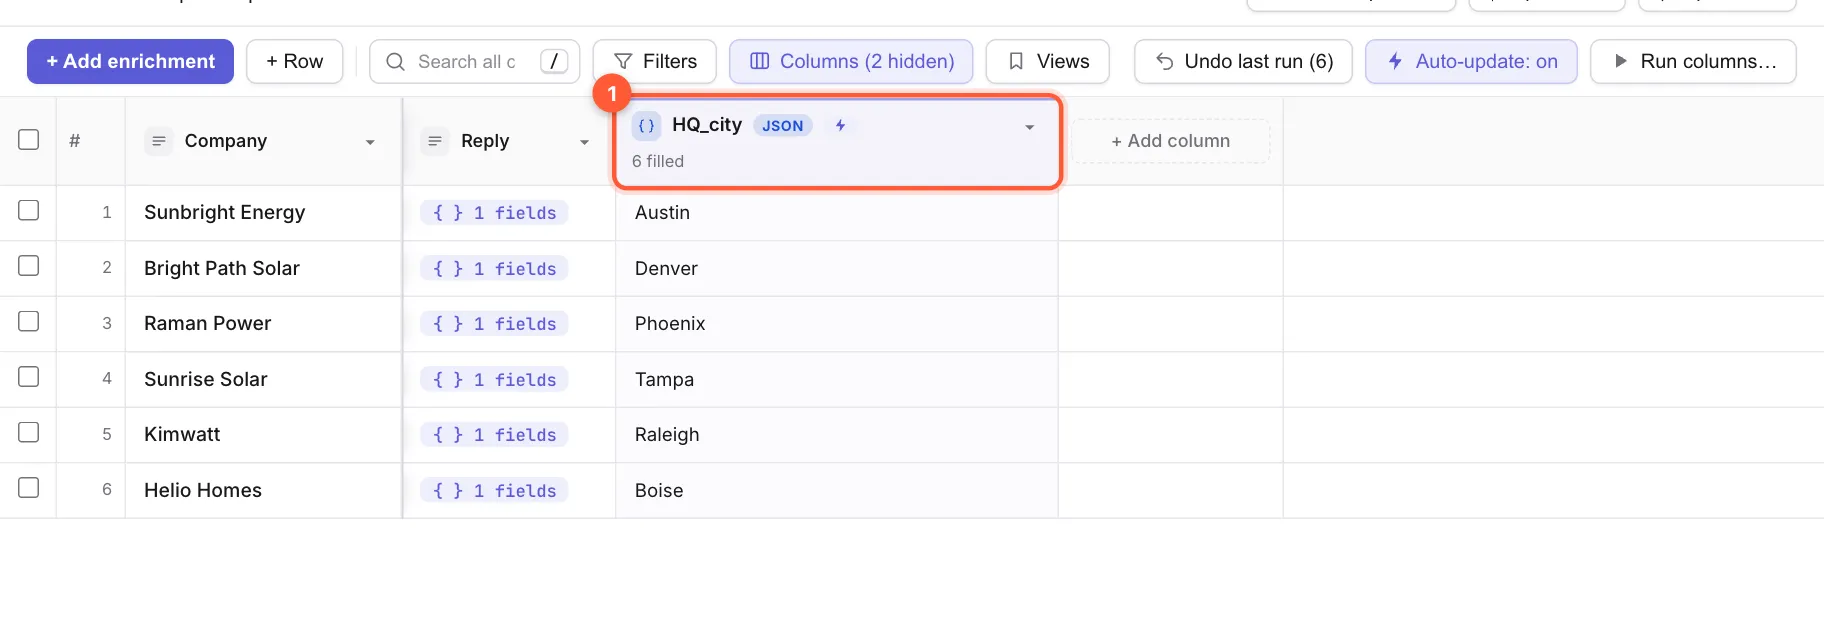Open the 1 fields reply for Sunrise Solar
This screenshot has width=1824, height=630.
[494, 380]
